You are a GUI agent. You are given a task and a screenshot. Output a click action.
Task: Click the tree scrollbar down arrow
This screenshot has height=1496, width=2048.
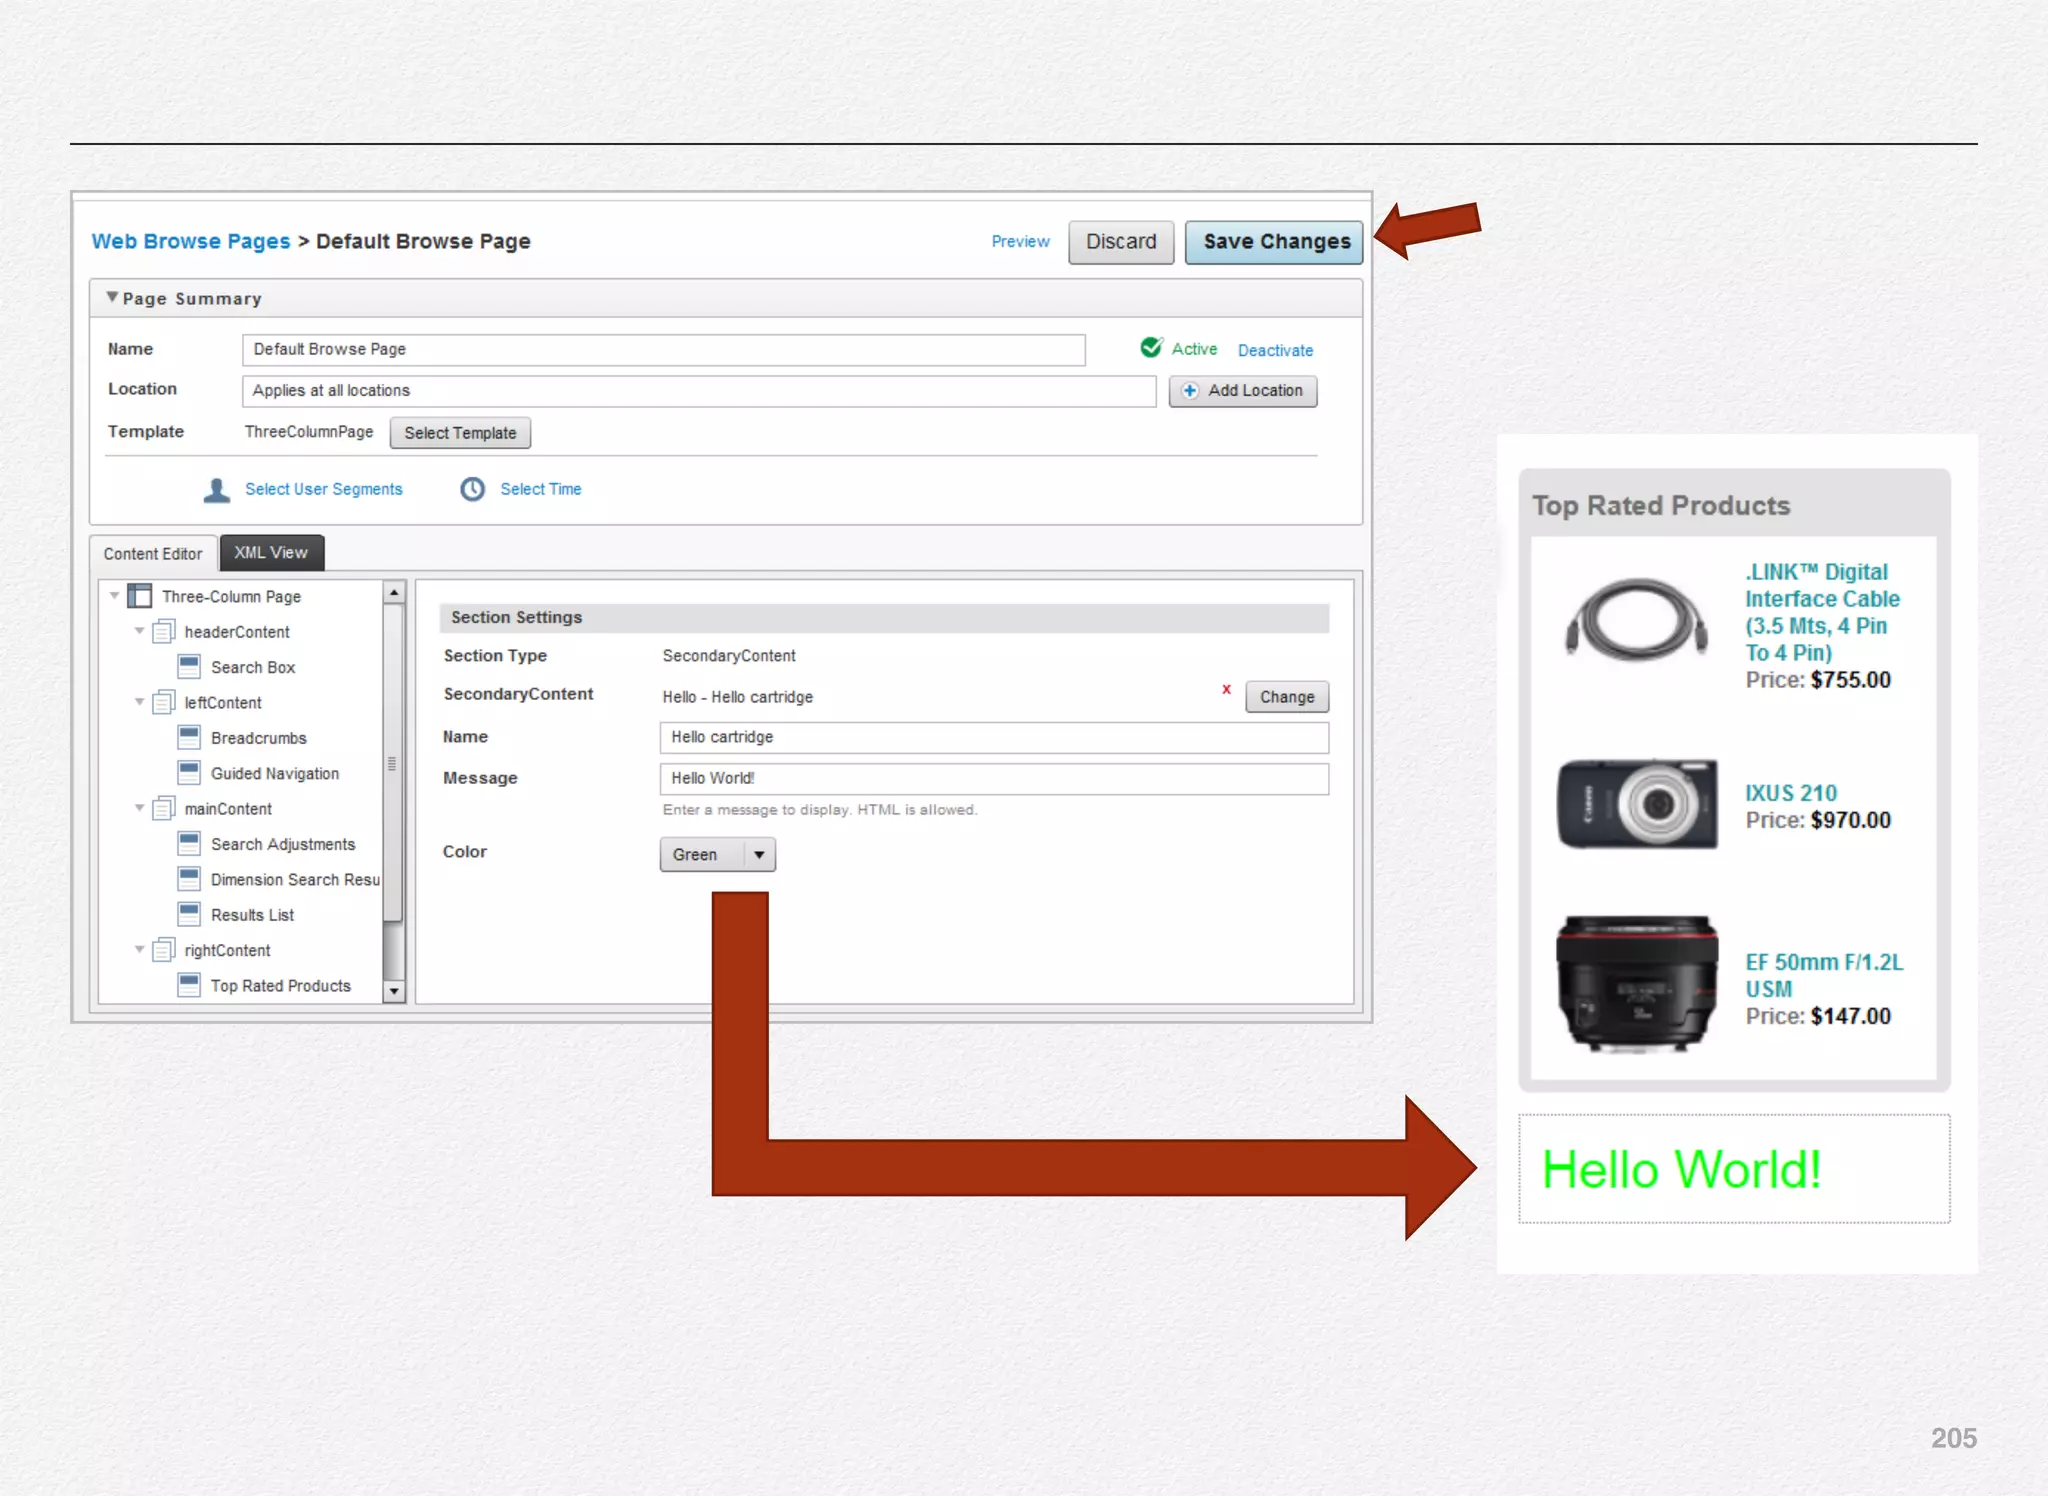pos(394,991)
